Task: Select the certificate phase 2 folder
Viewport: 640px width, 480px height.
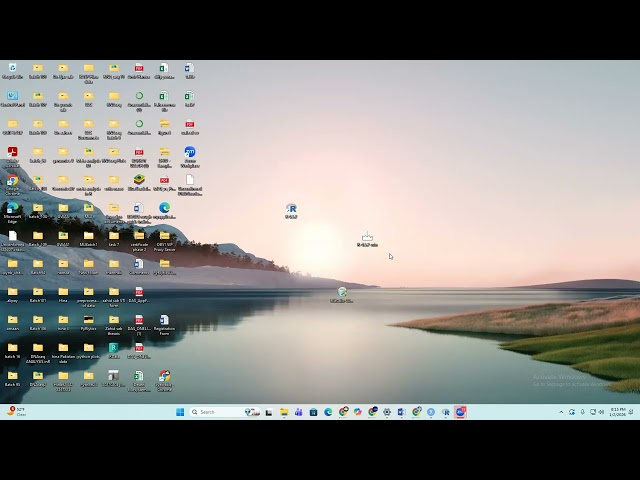Action: (139, 237)
